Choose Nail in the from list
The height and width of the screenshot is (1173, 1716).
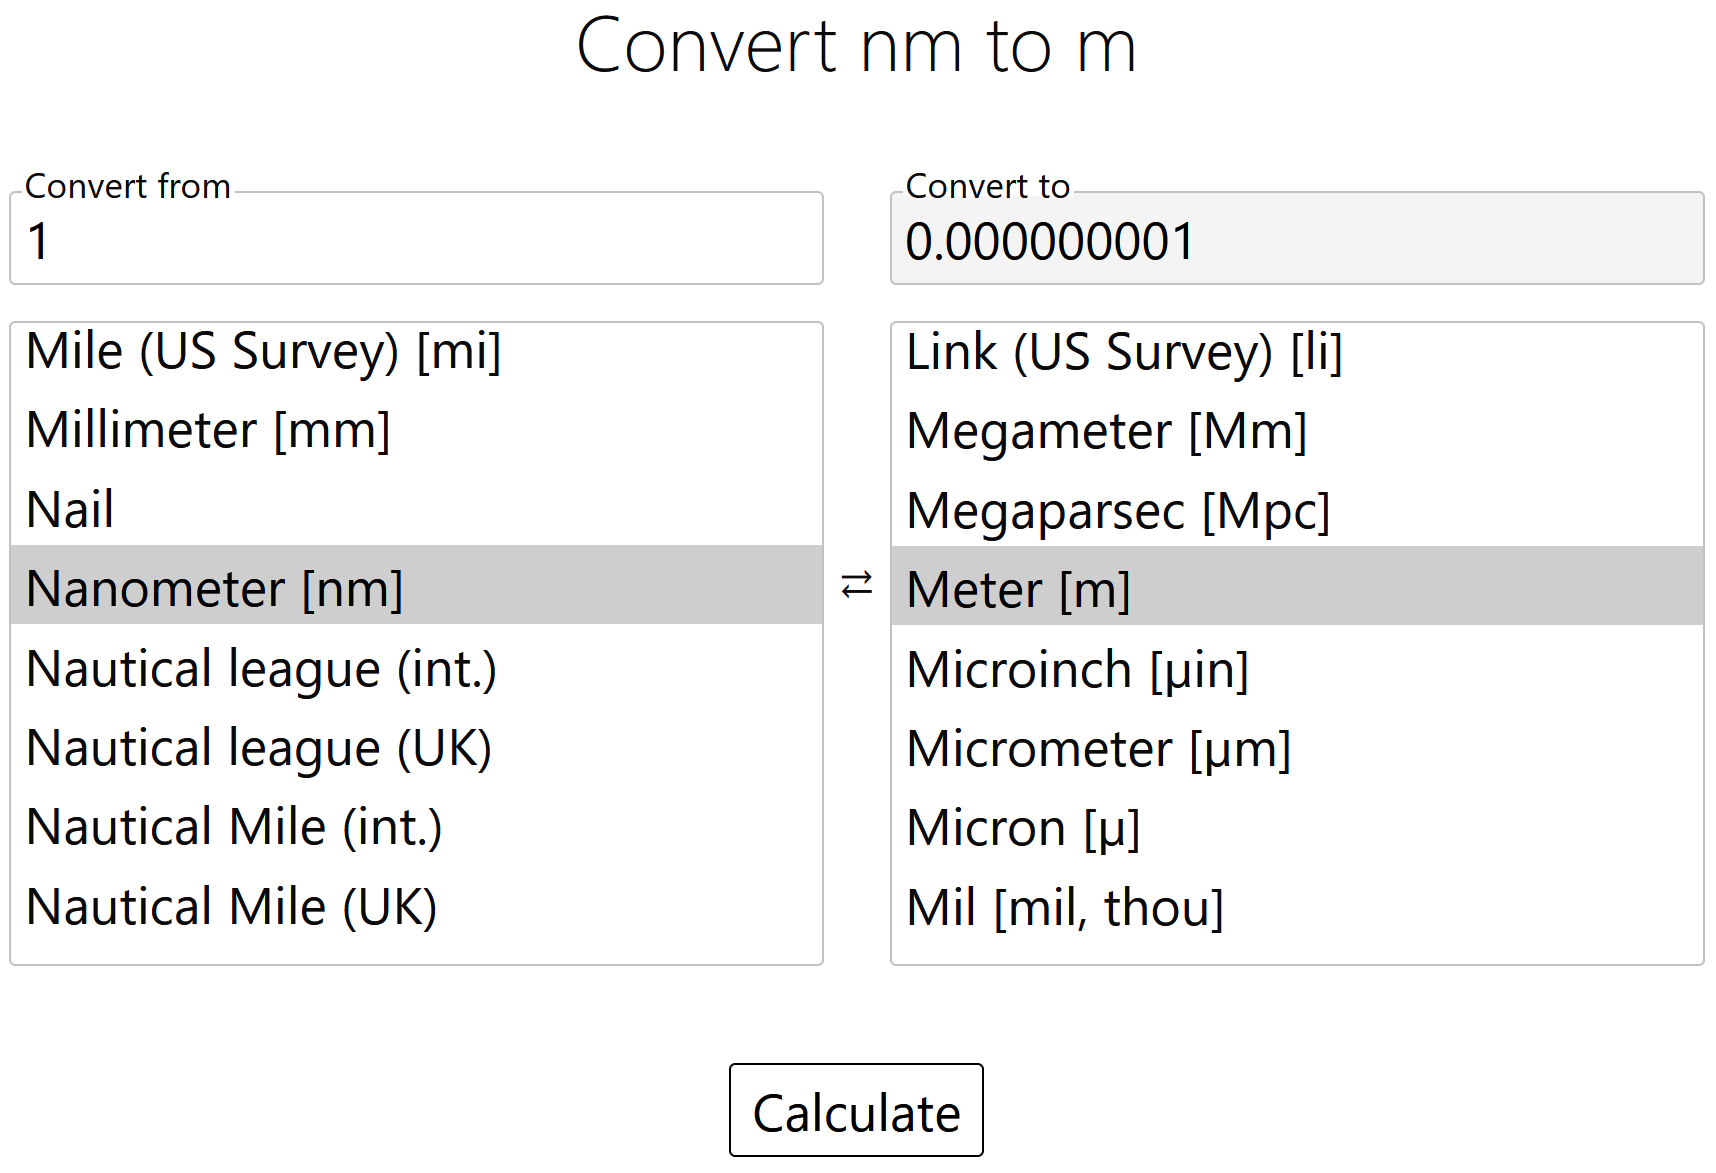coord(416,509)
